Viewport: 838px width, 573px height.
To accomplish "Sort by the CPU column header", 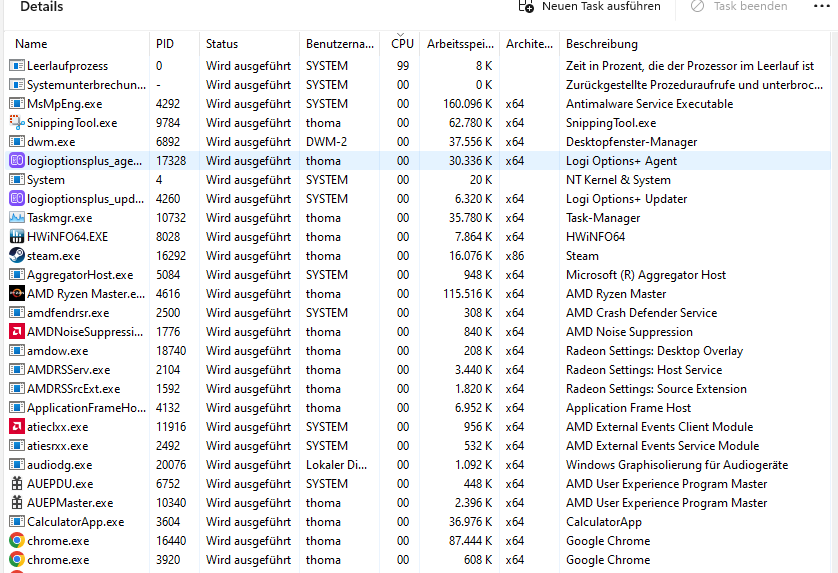I will coord(401,44).
